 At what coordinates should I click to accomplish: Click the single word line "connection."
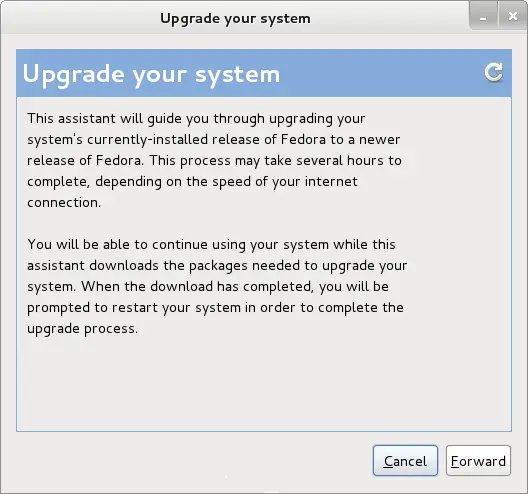(64, 203)
